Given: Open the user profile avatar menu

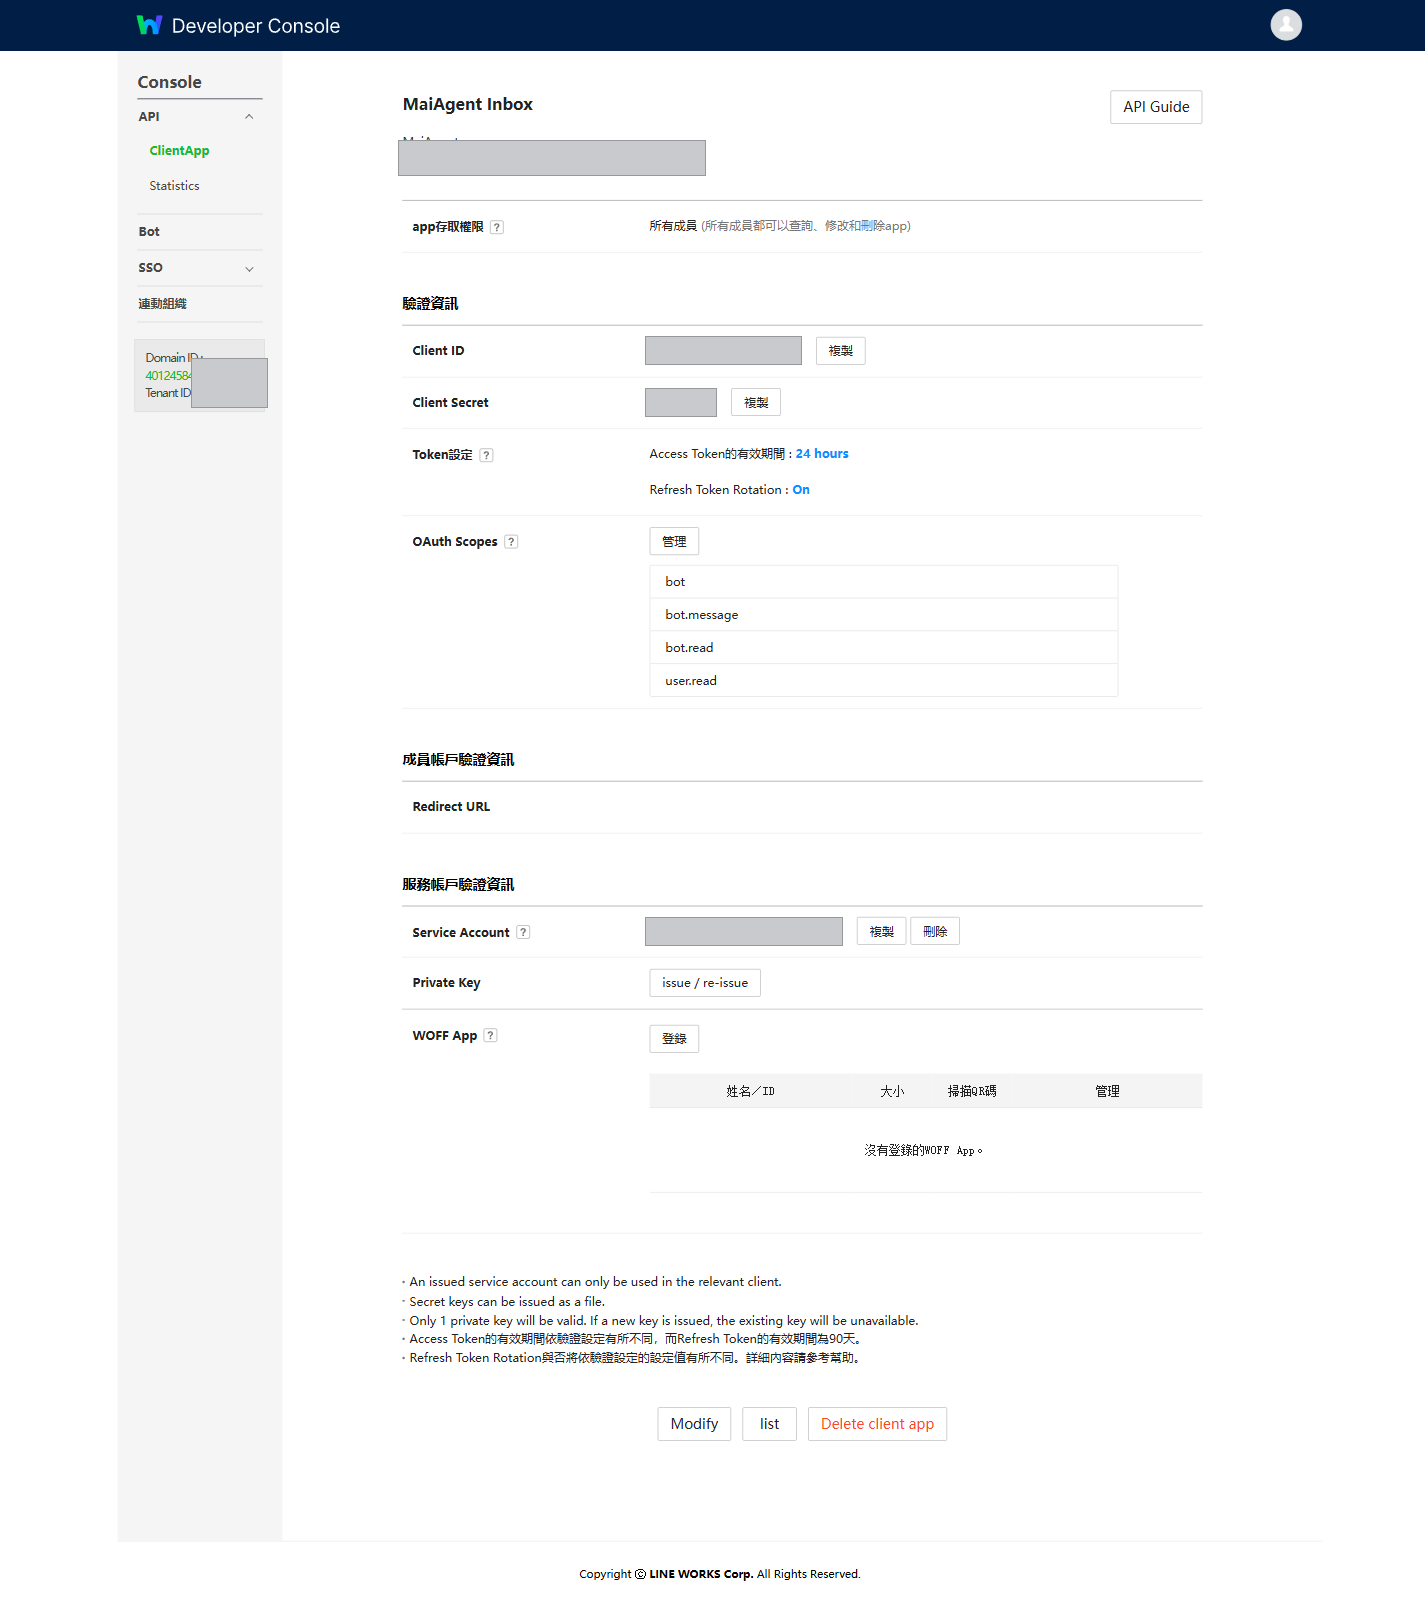Looking at the screenshot, I should click(1286, 25).
